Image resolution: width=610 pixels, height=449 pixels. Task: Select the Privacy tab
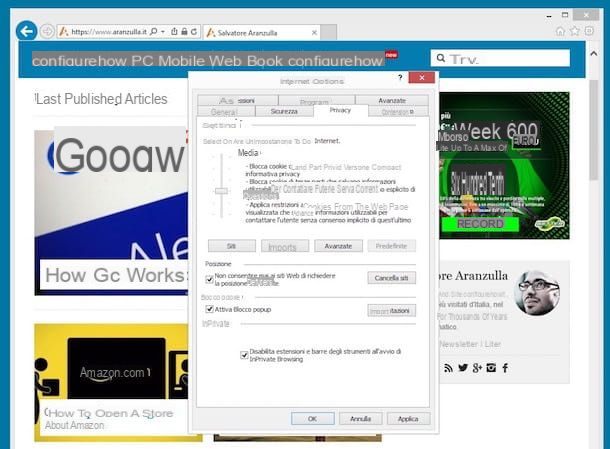(340, 110)
